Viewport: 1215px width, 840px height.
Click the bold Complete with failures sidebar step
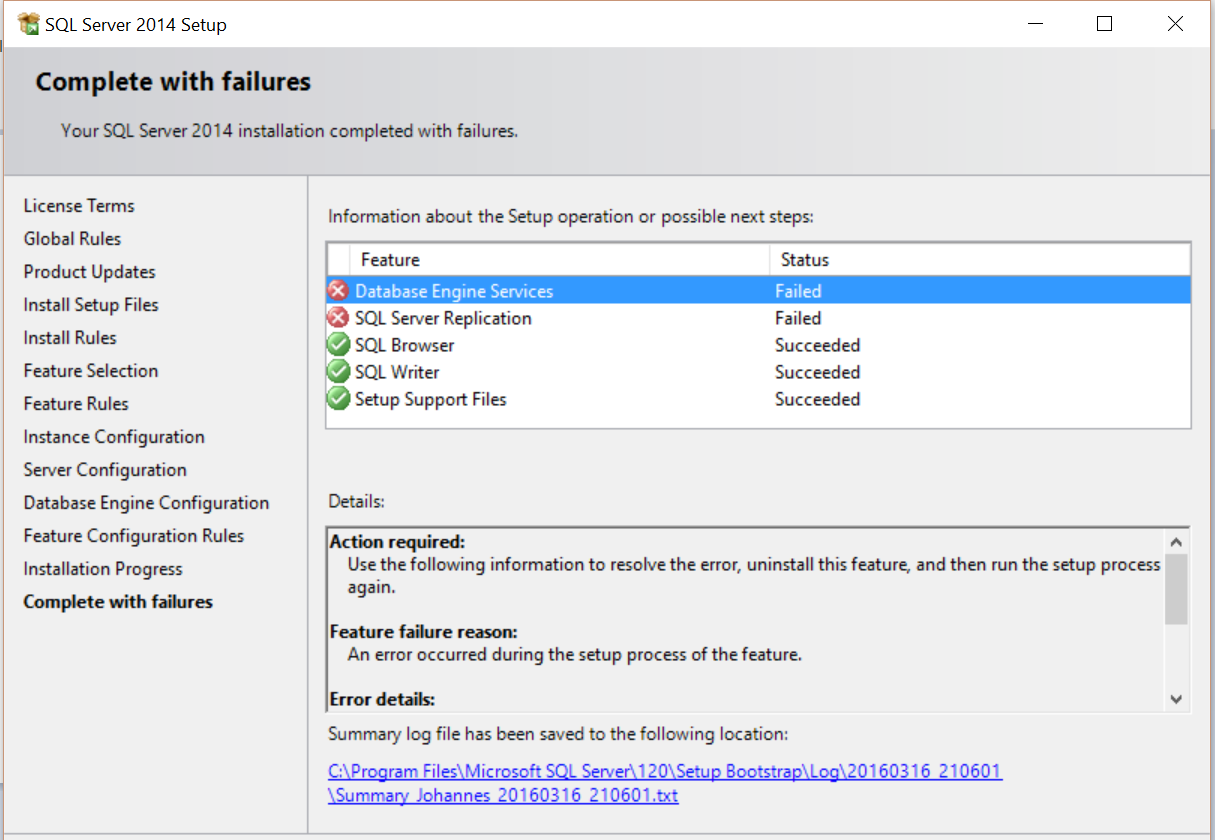pyautogui.click(x=118, y=601)
